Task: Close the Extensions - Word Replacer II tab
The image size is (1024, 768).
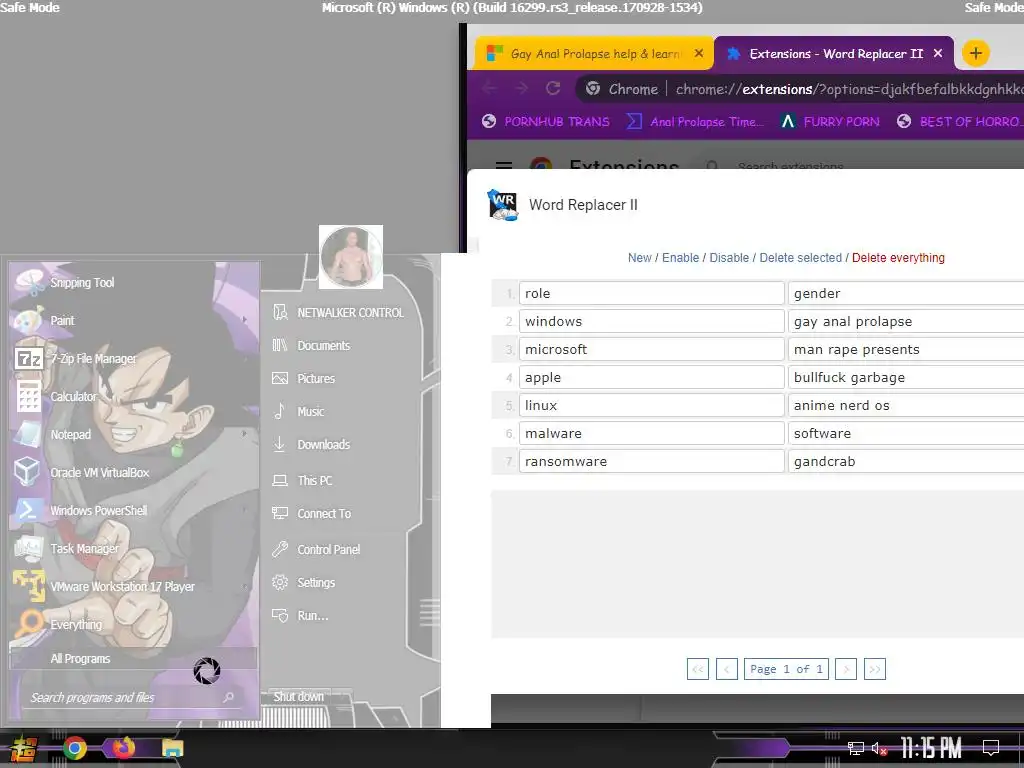Action: click(938, 54)
